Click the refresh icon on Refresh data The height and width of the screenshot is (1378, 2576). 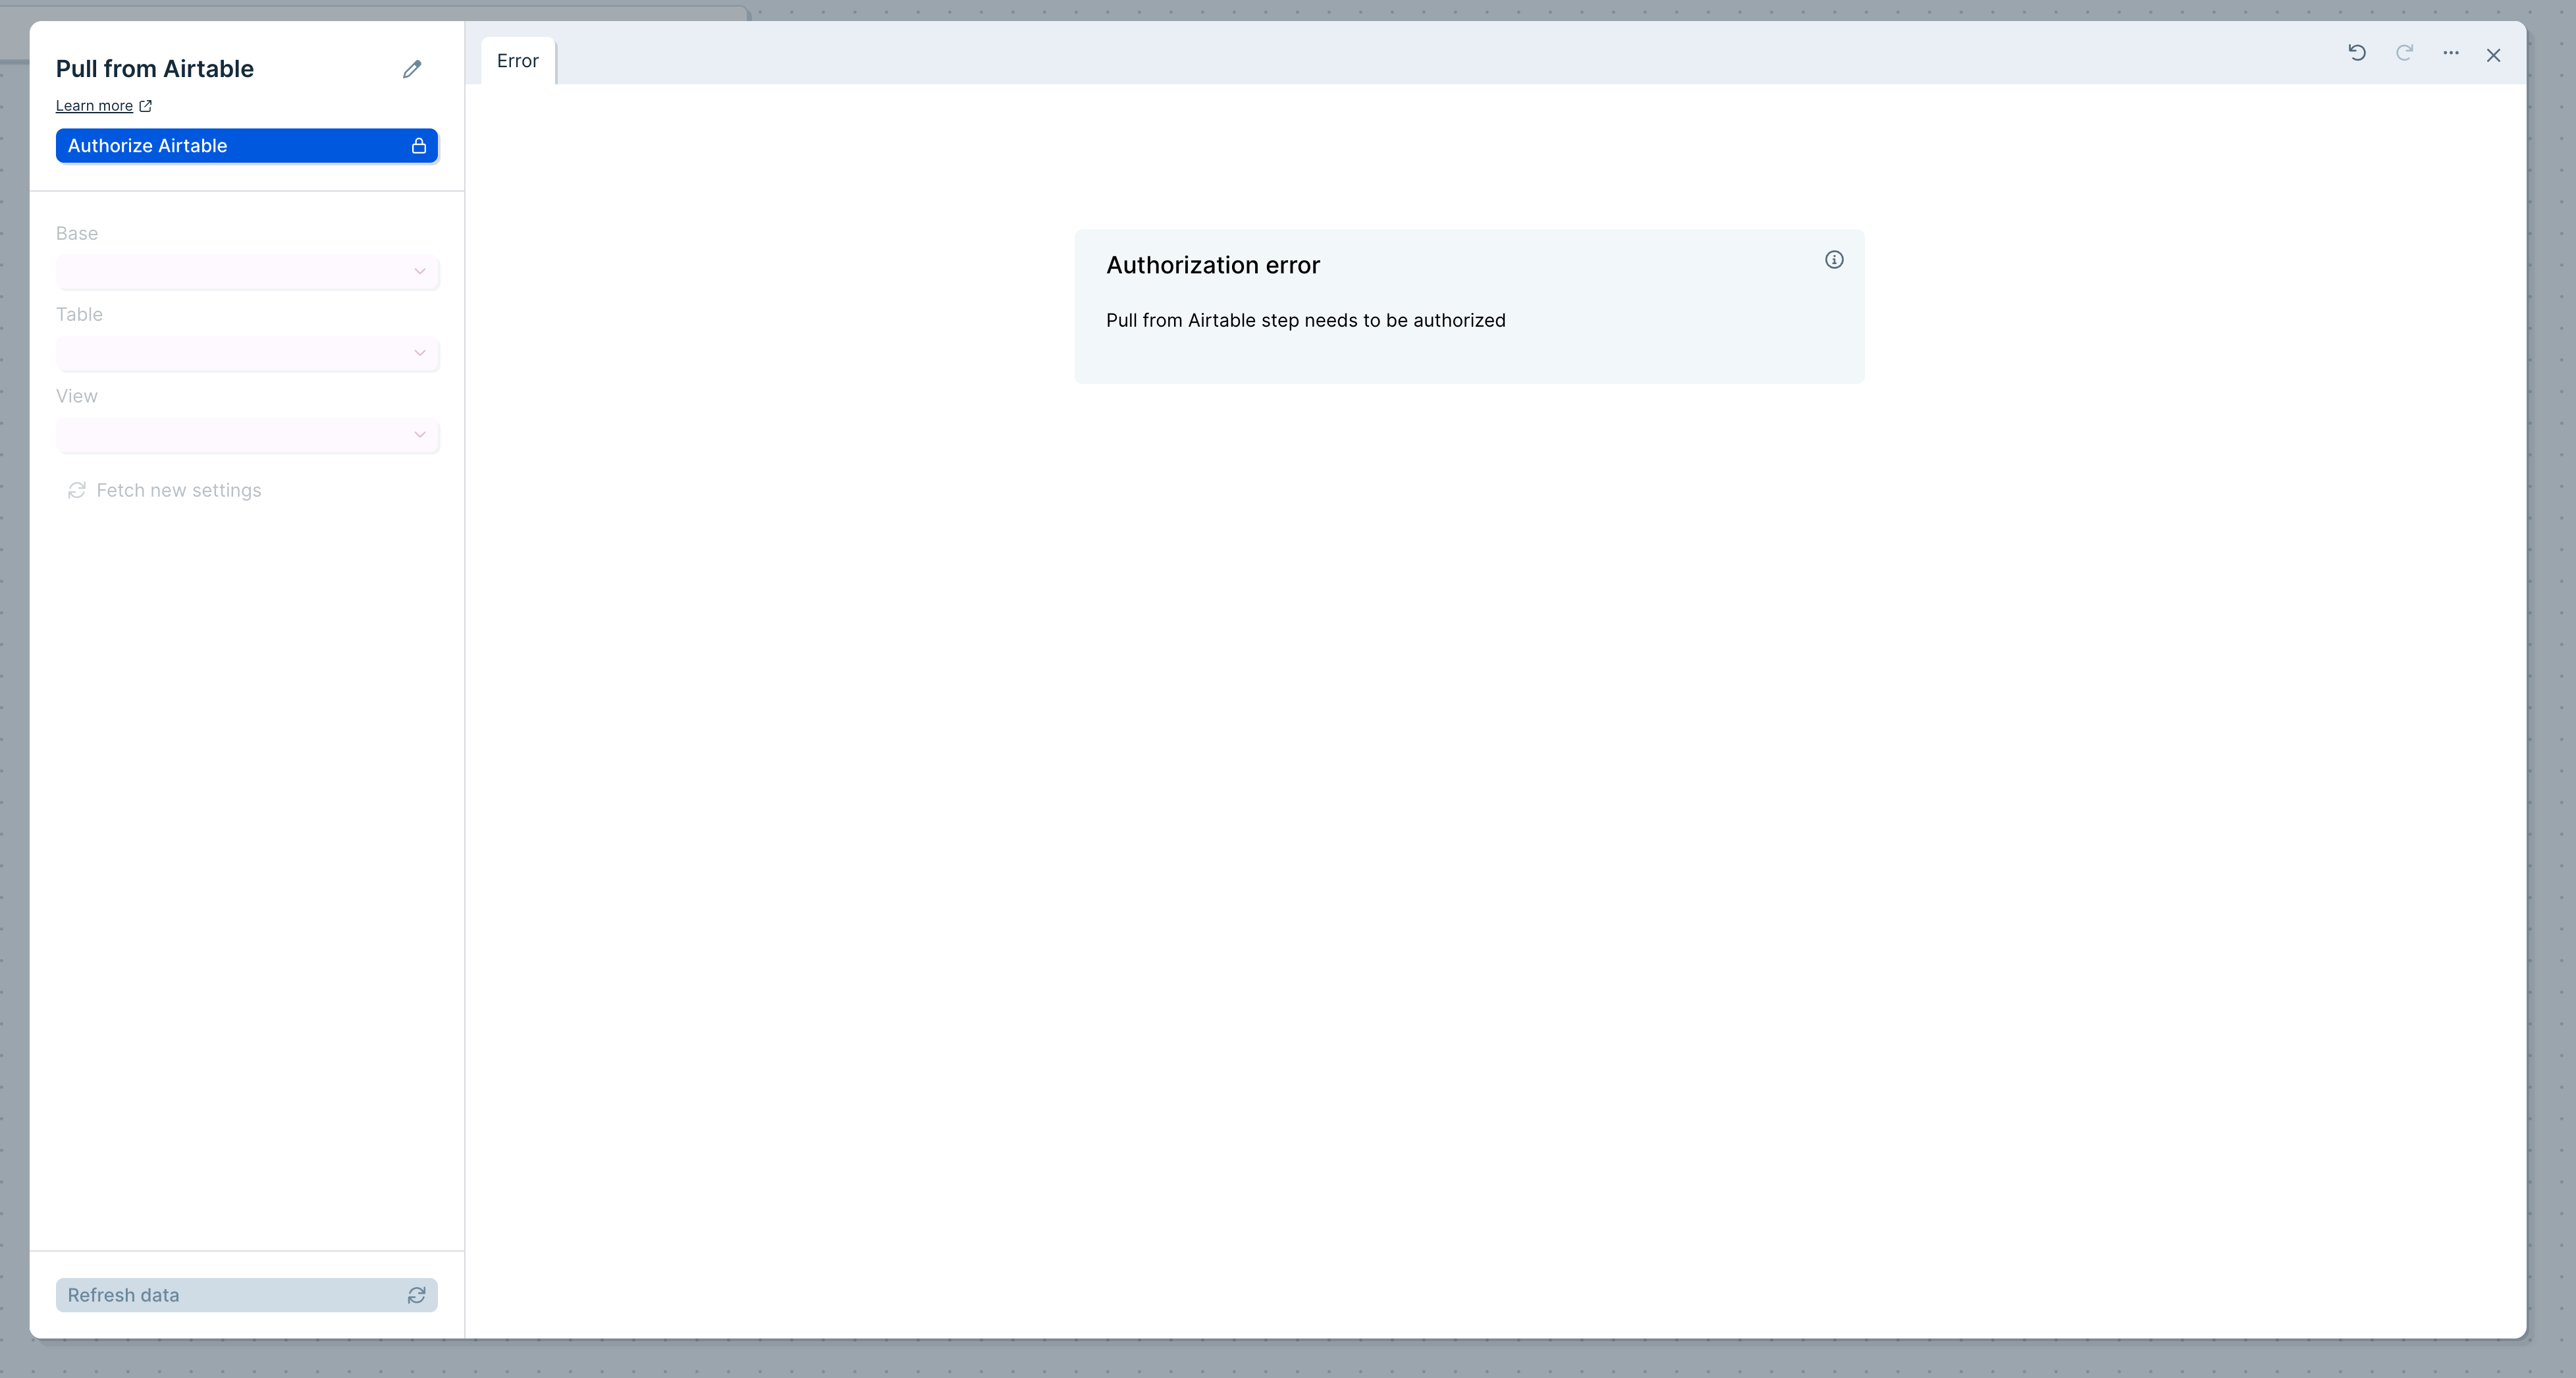(417, 1295)
